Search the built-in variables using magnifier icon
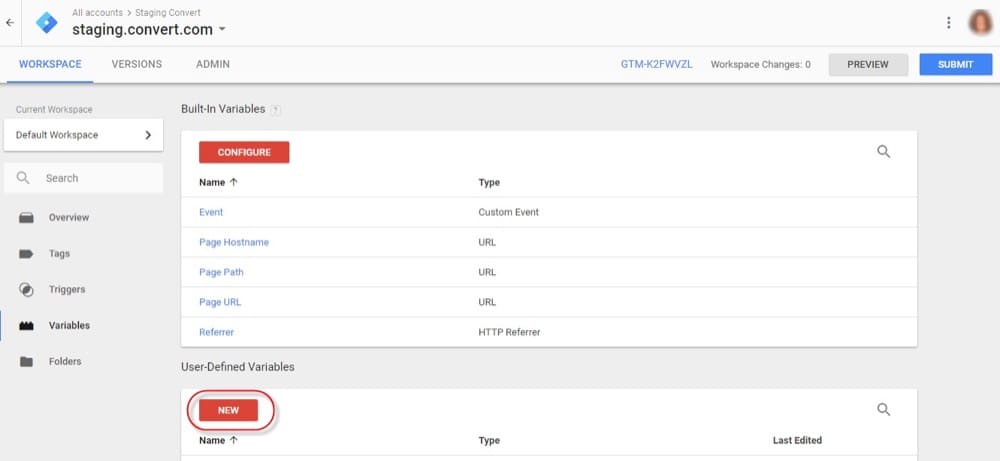1000x461 pixels. click(883, 152)
